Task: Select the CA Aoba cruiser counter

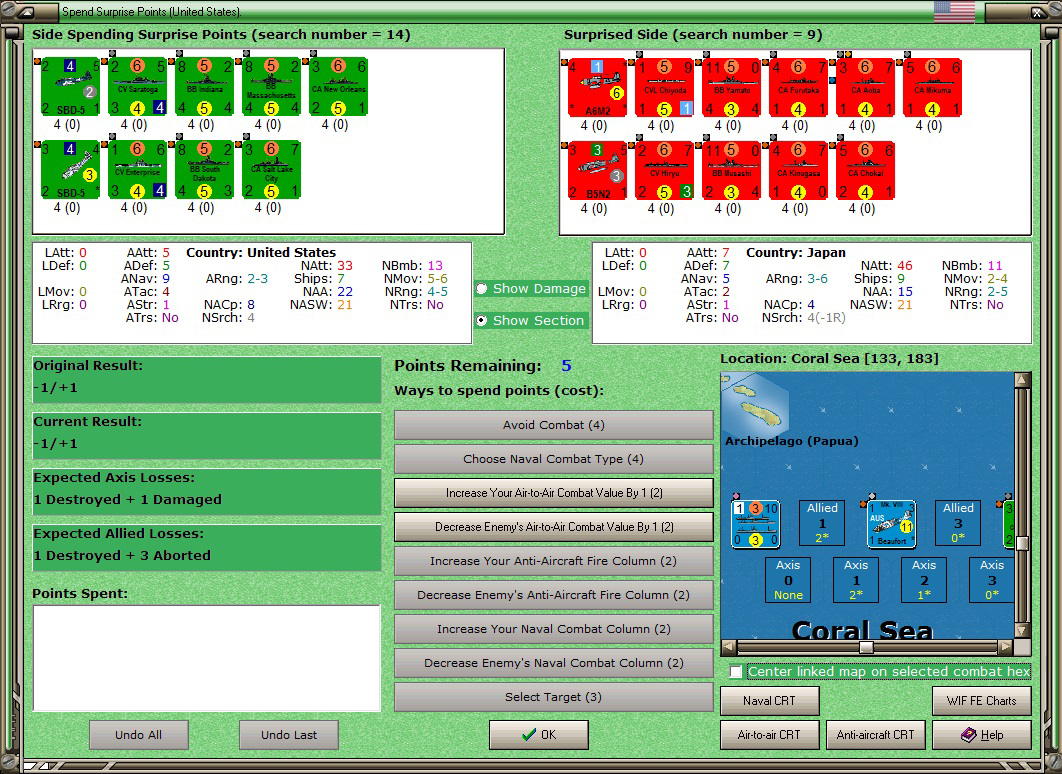Action: pos(866,87)
